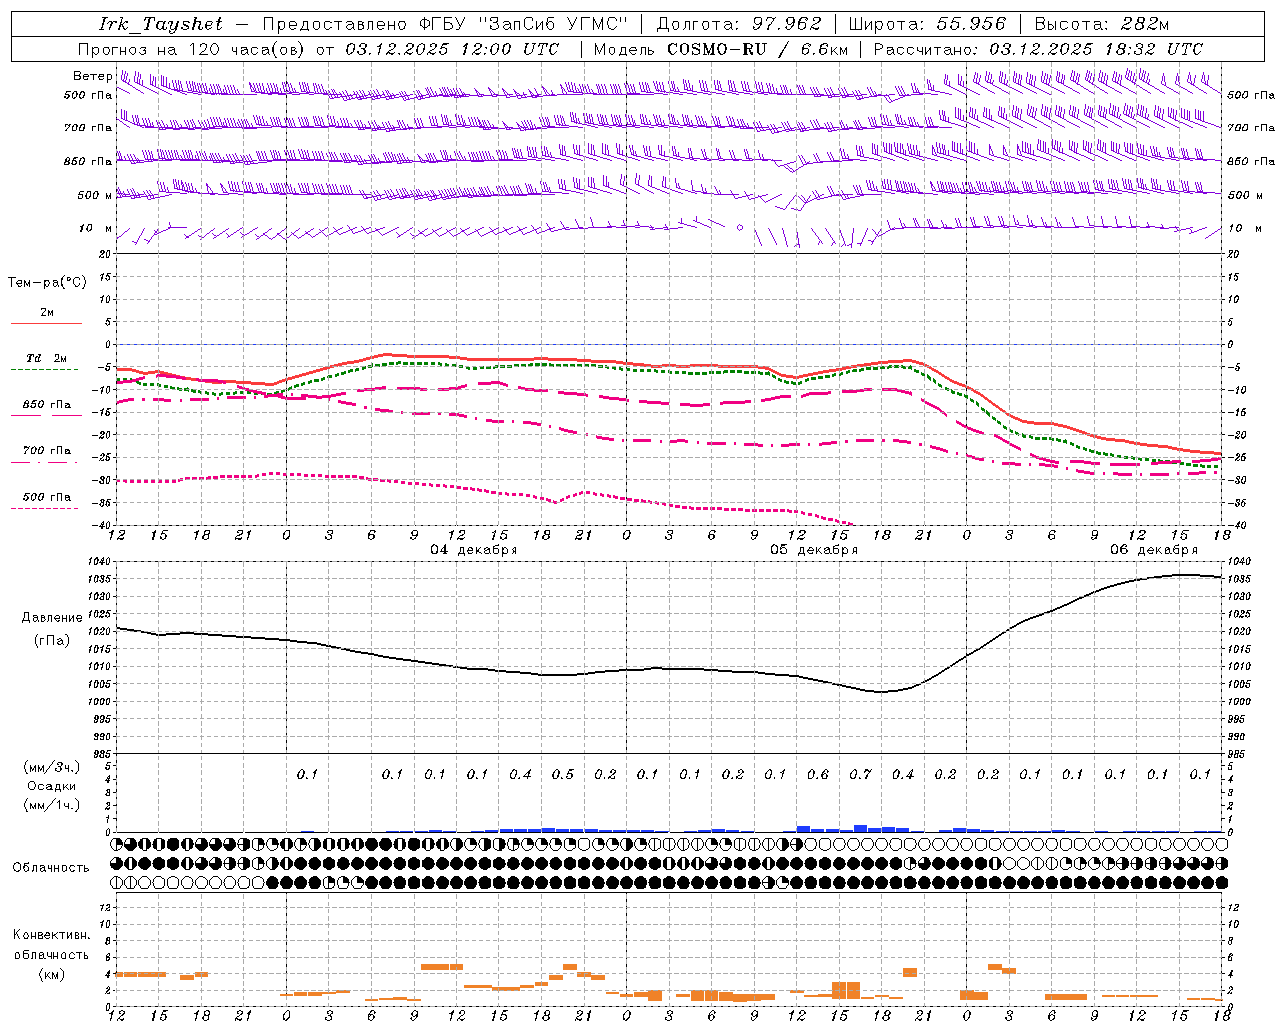Viewport: 1280px width, 1024px height.
Task: Click the 0.7 three-hour precipitation value
Action: (860, 775)
